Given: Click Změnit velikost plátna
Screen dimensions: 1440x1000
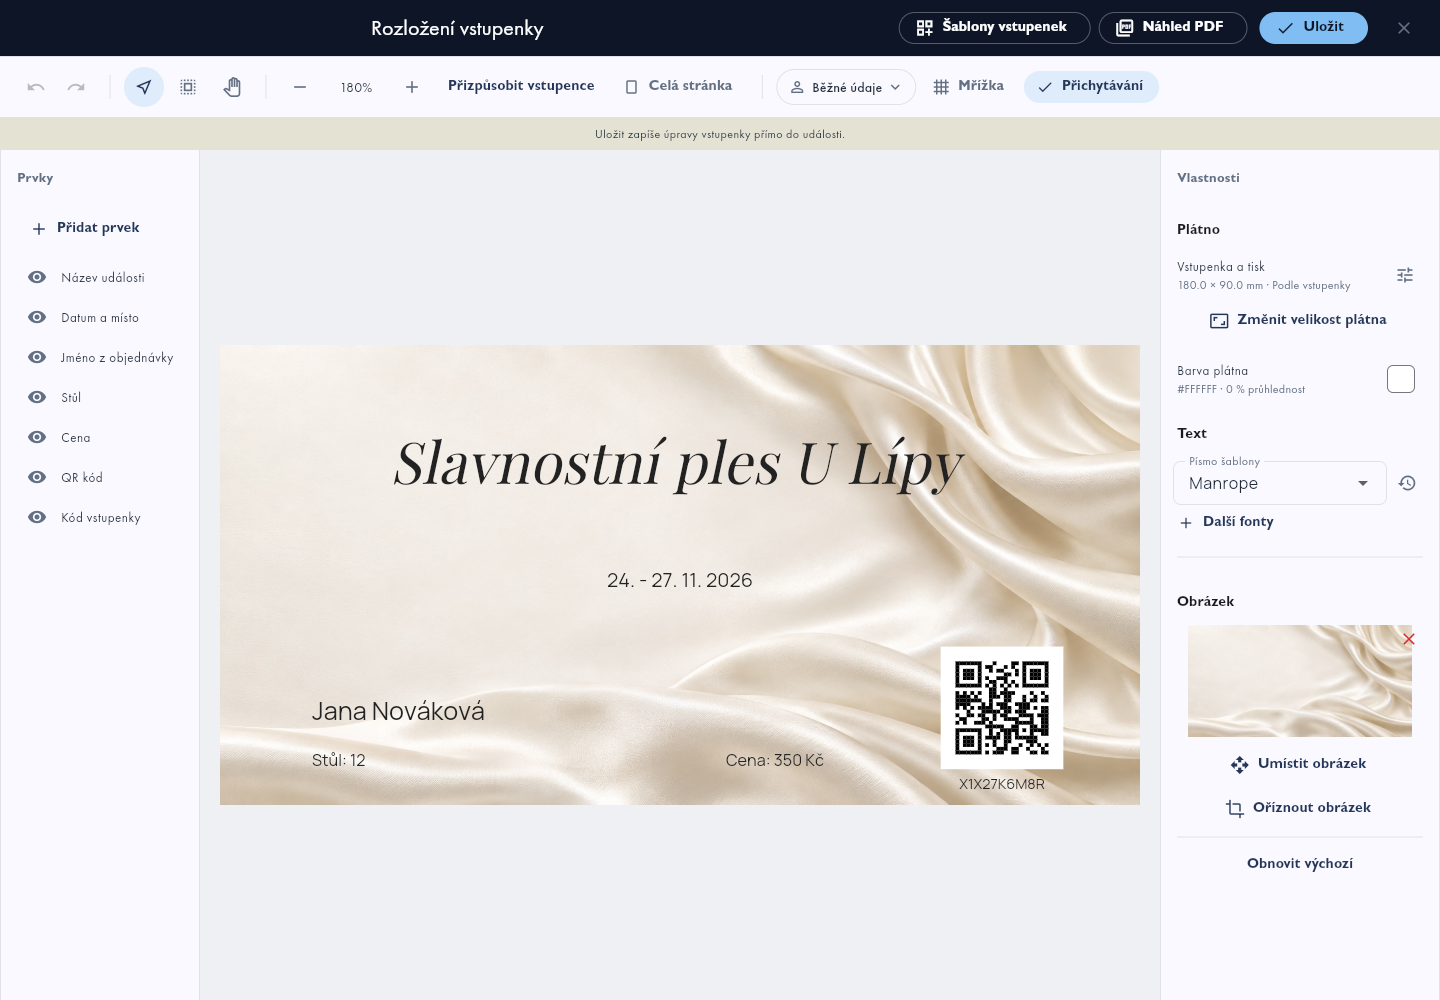Looking at the screenshot, I should 1299,320.
